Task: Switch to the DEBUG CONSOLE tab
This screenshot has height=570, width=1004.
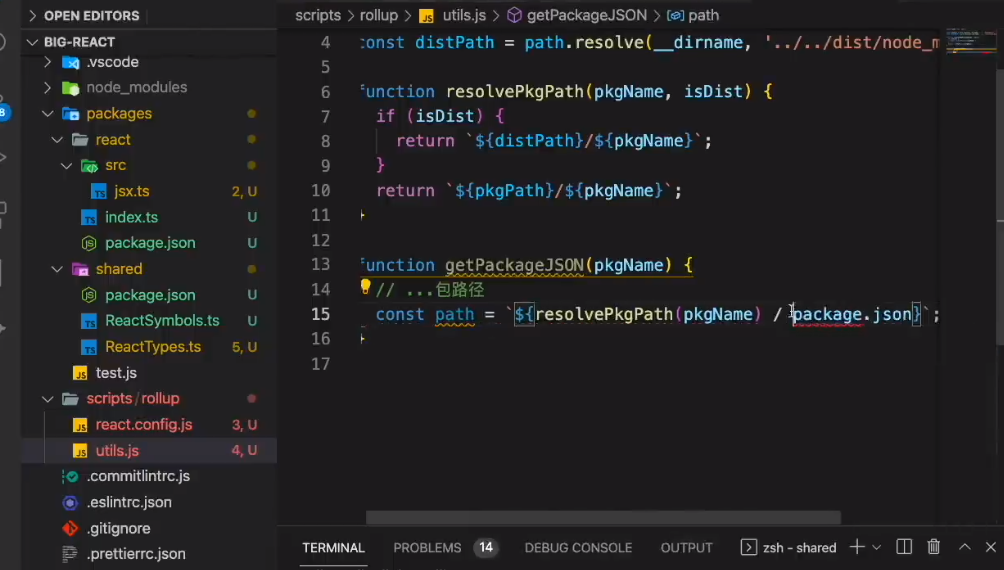Action: [x=578, y=548]
